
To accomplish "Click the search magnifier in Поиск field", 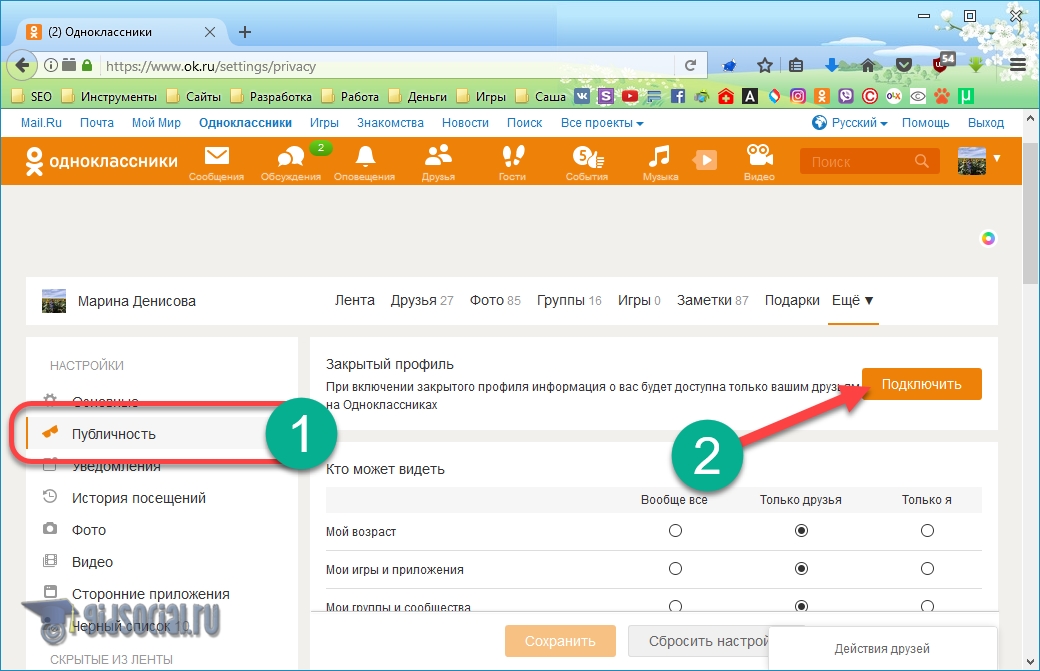I will coord(921,161).
